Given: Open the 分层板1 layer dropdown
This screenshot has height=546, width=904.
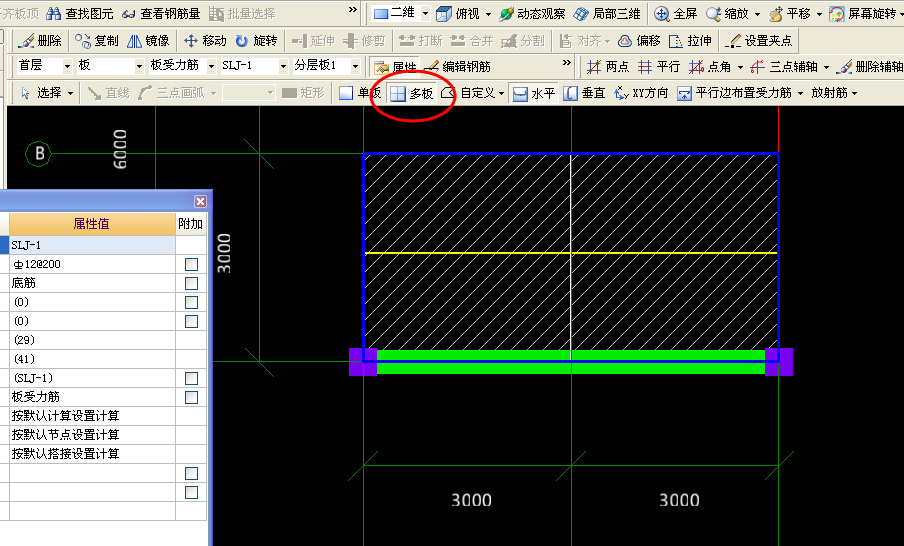Looking at the screenshot, I should tap(355, 66).
